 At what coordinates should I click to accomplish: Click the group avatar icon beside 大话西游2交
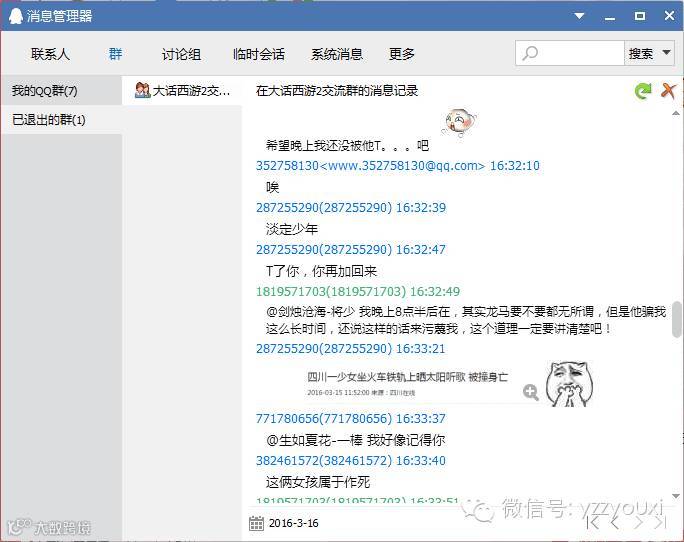pyautogui.click(x=142, y=90)
